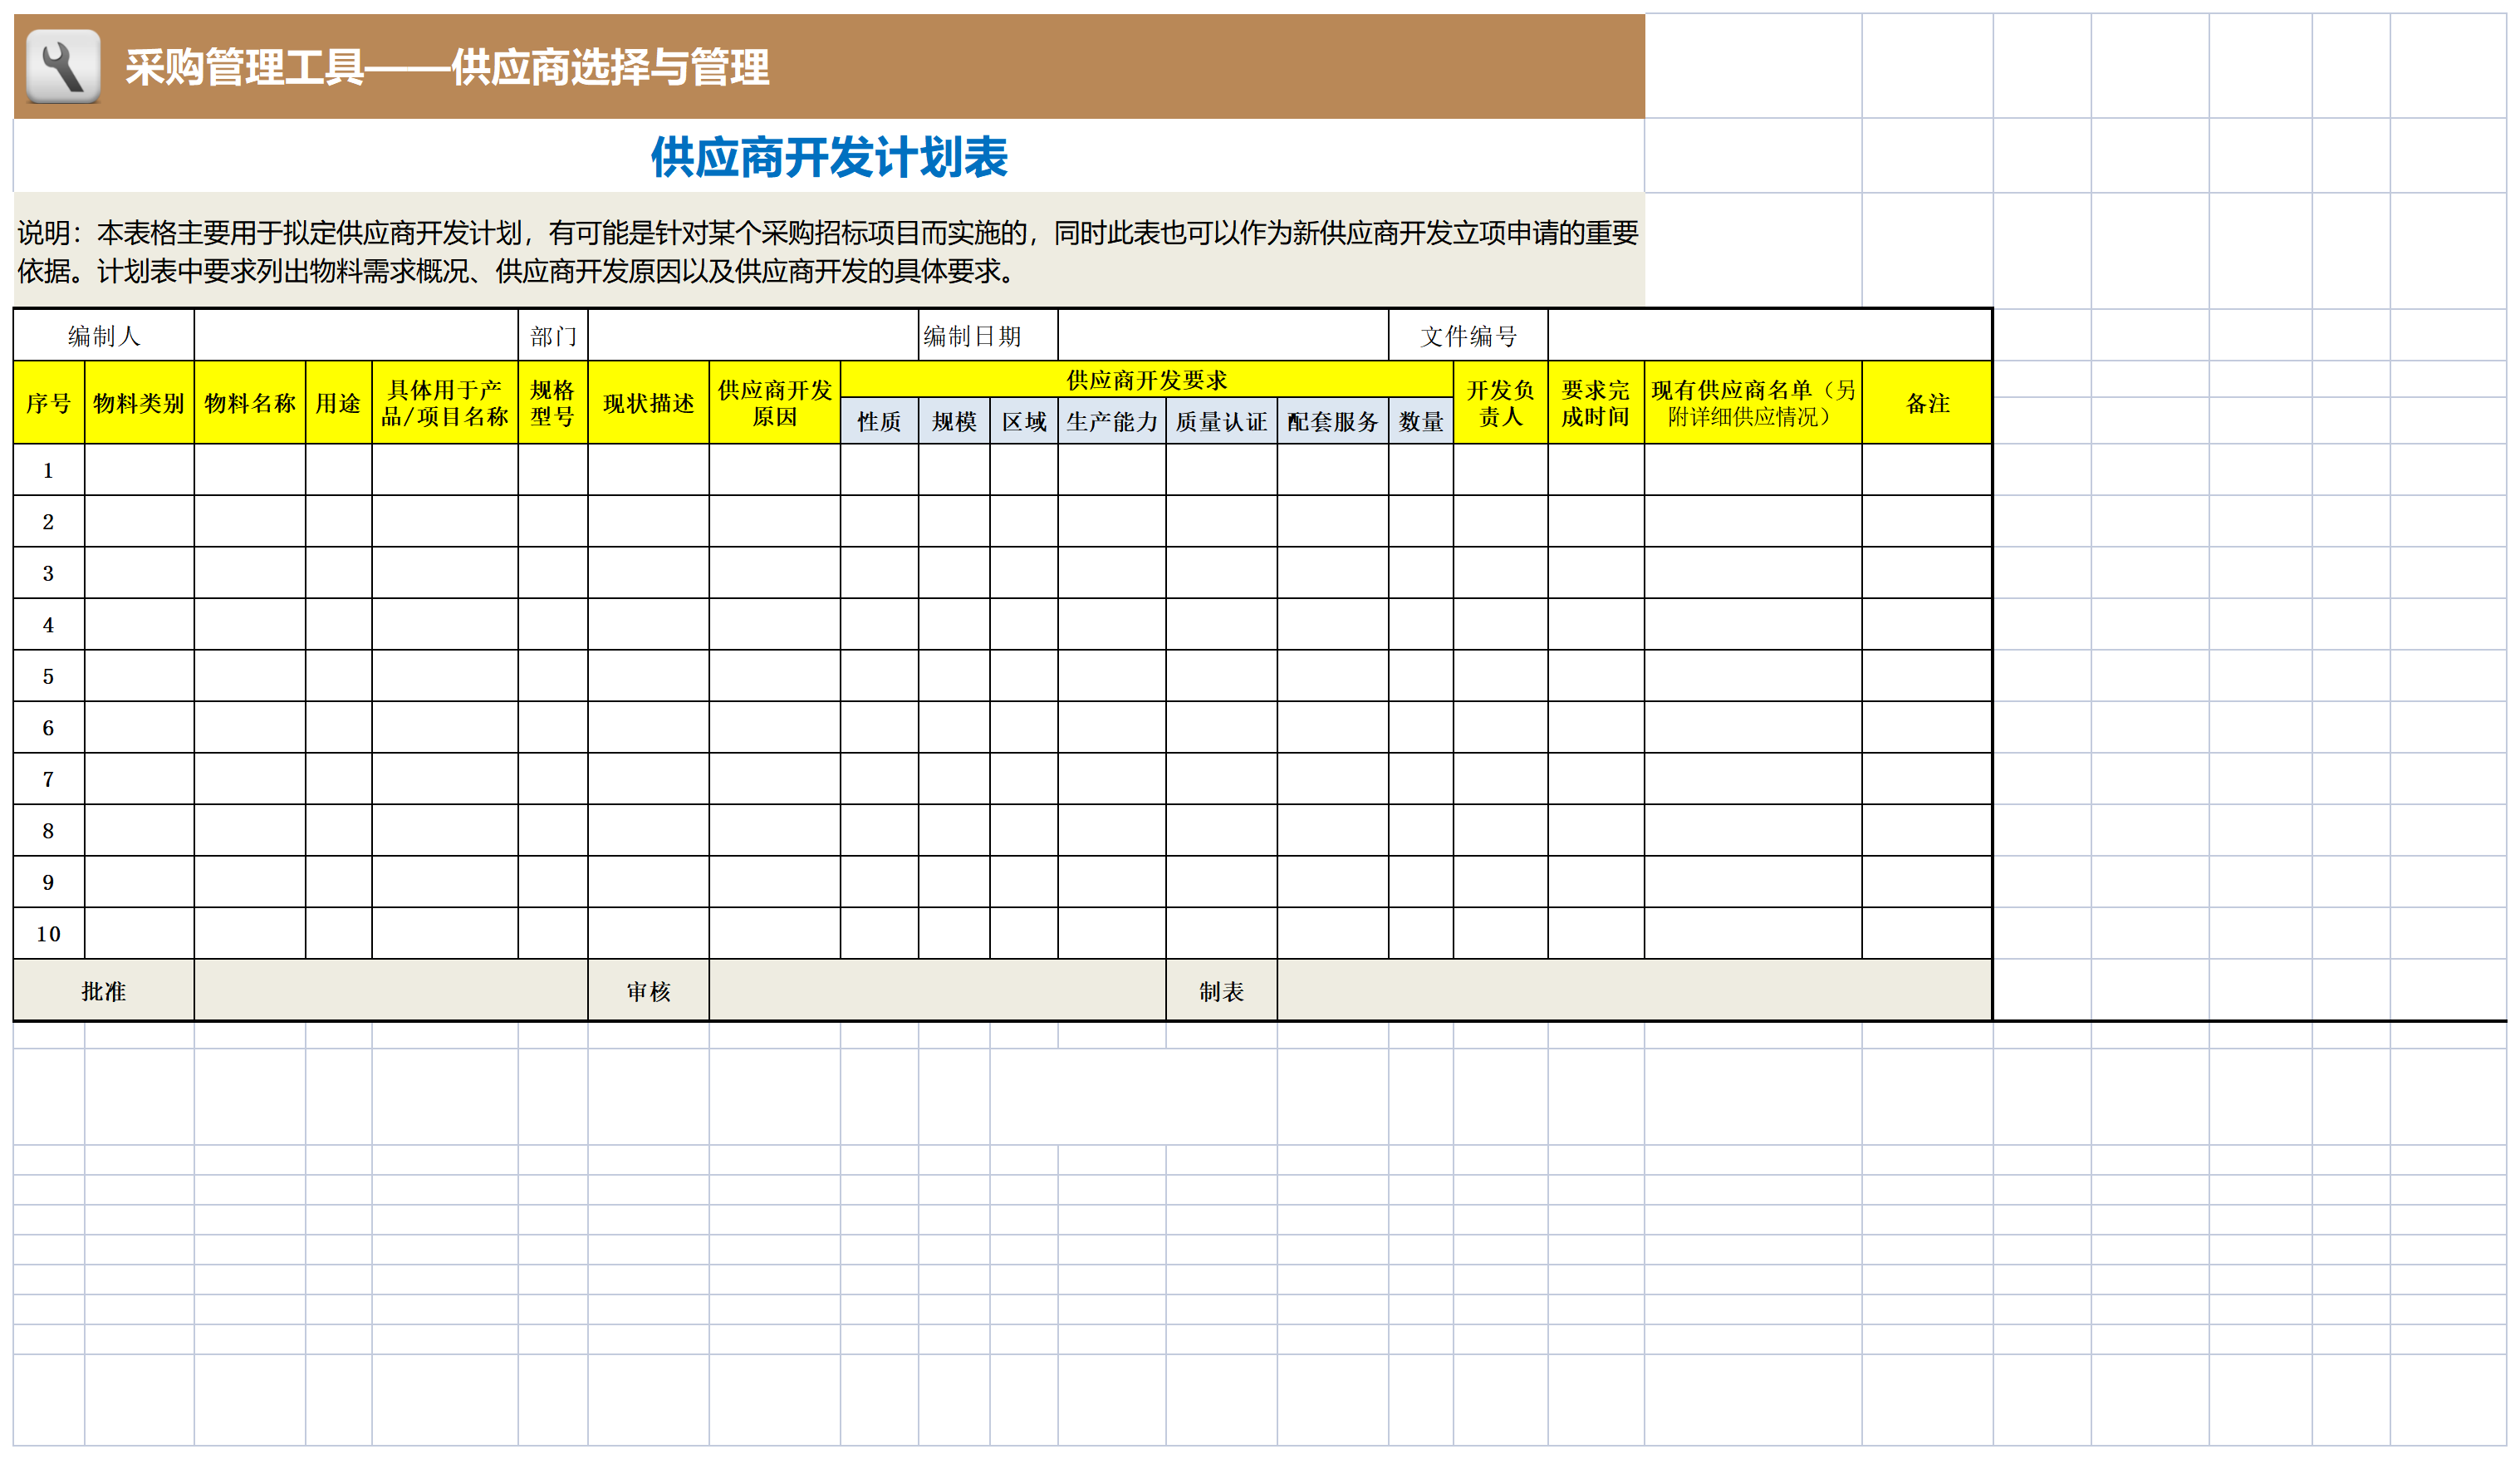The width and height of the screenshot is (2520, 1459).
Task: Select the 规格型号 header cell
Action: [553, 403]
